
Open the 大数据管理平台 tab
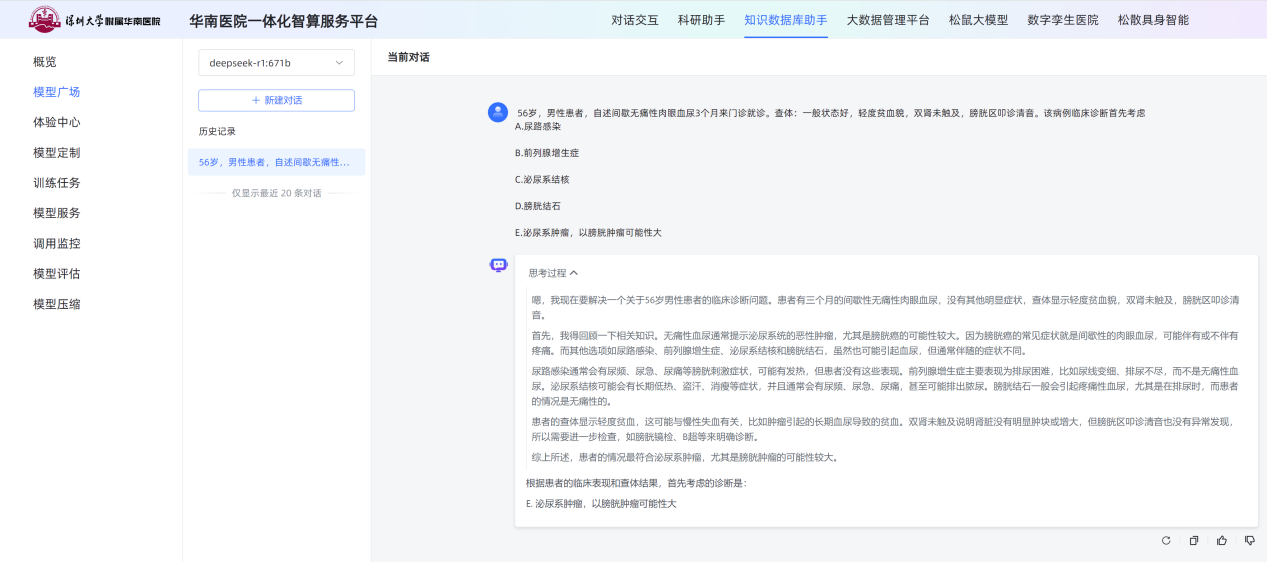coord(887,20)
